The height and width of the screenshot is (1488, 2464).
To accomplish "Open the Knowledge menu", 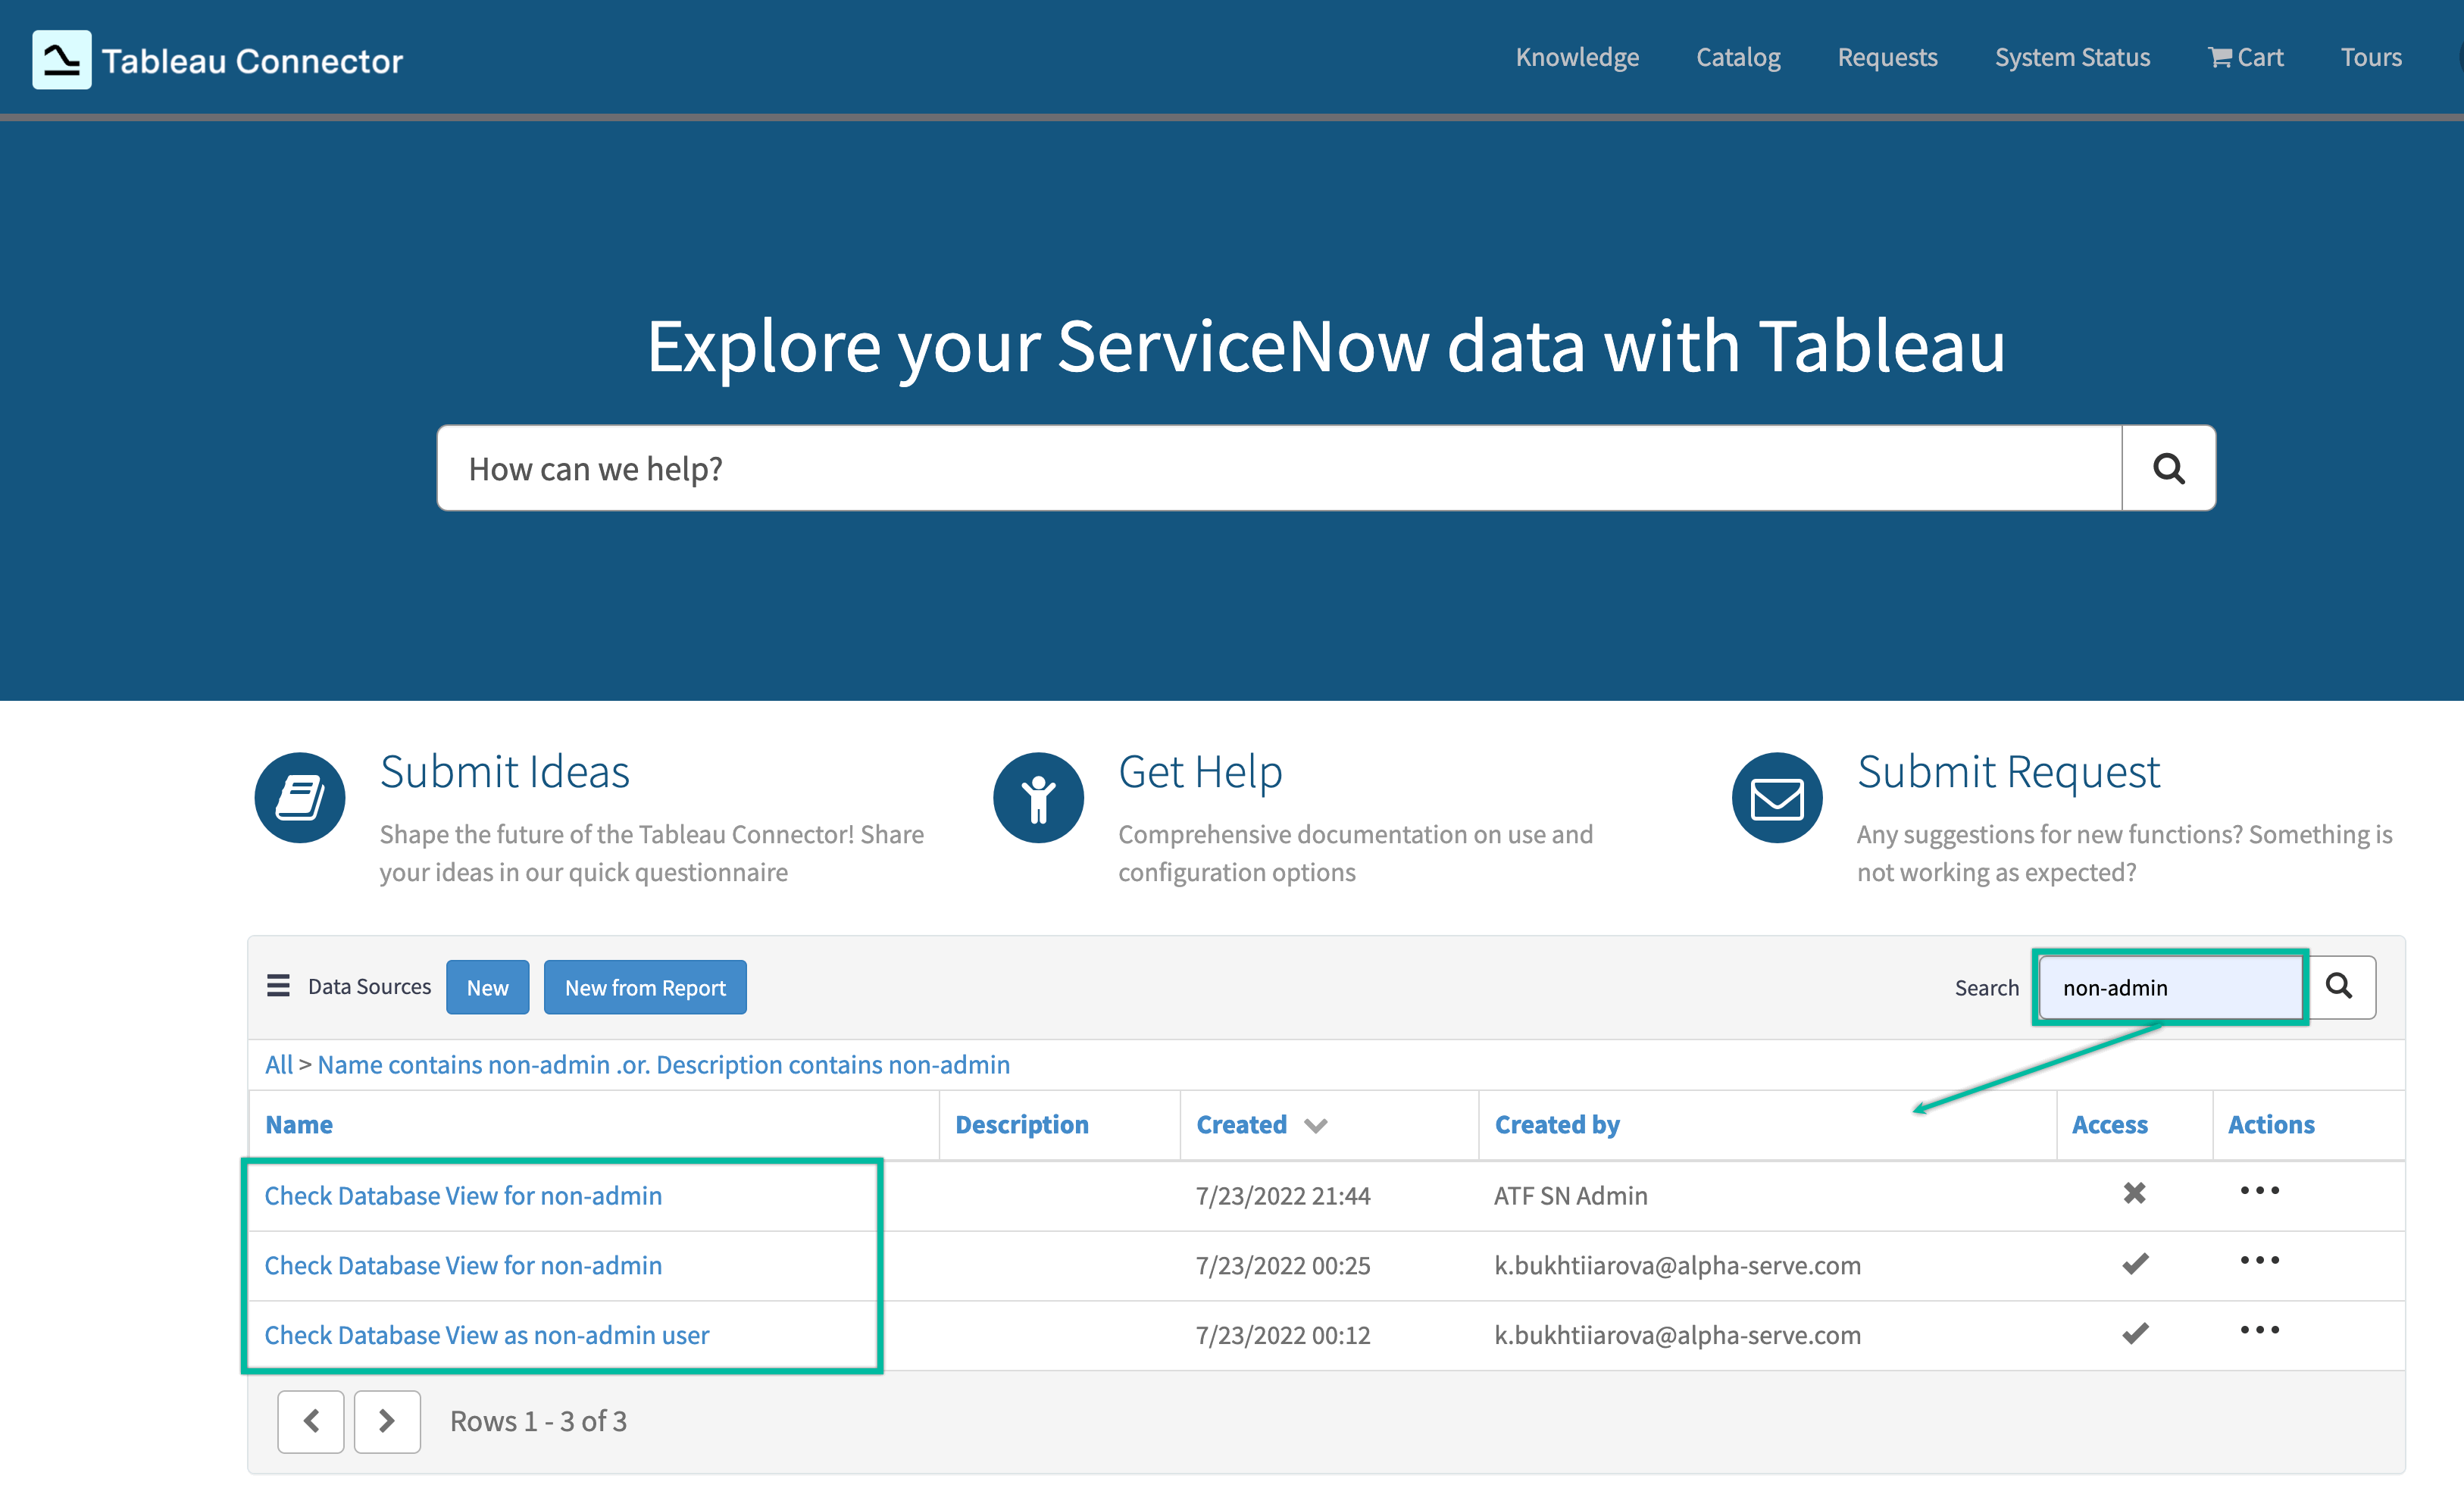I will click(1577, 57).
